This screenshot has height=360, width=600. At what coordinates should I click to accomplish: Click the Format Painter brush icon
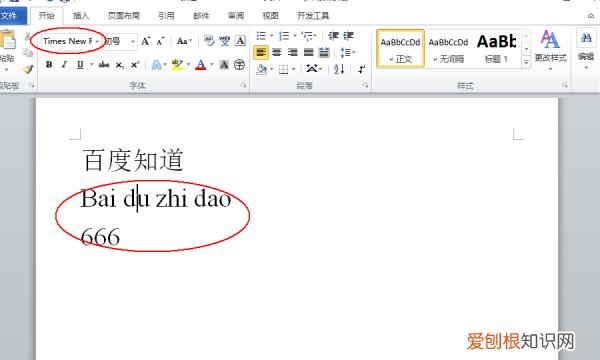28,69
